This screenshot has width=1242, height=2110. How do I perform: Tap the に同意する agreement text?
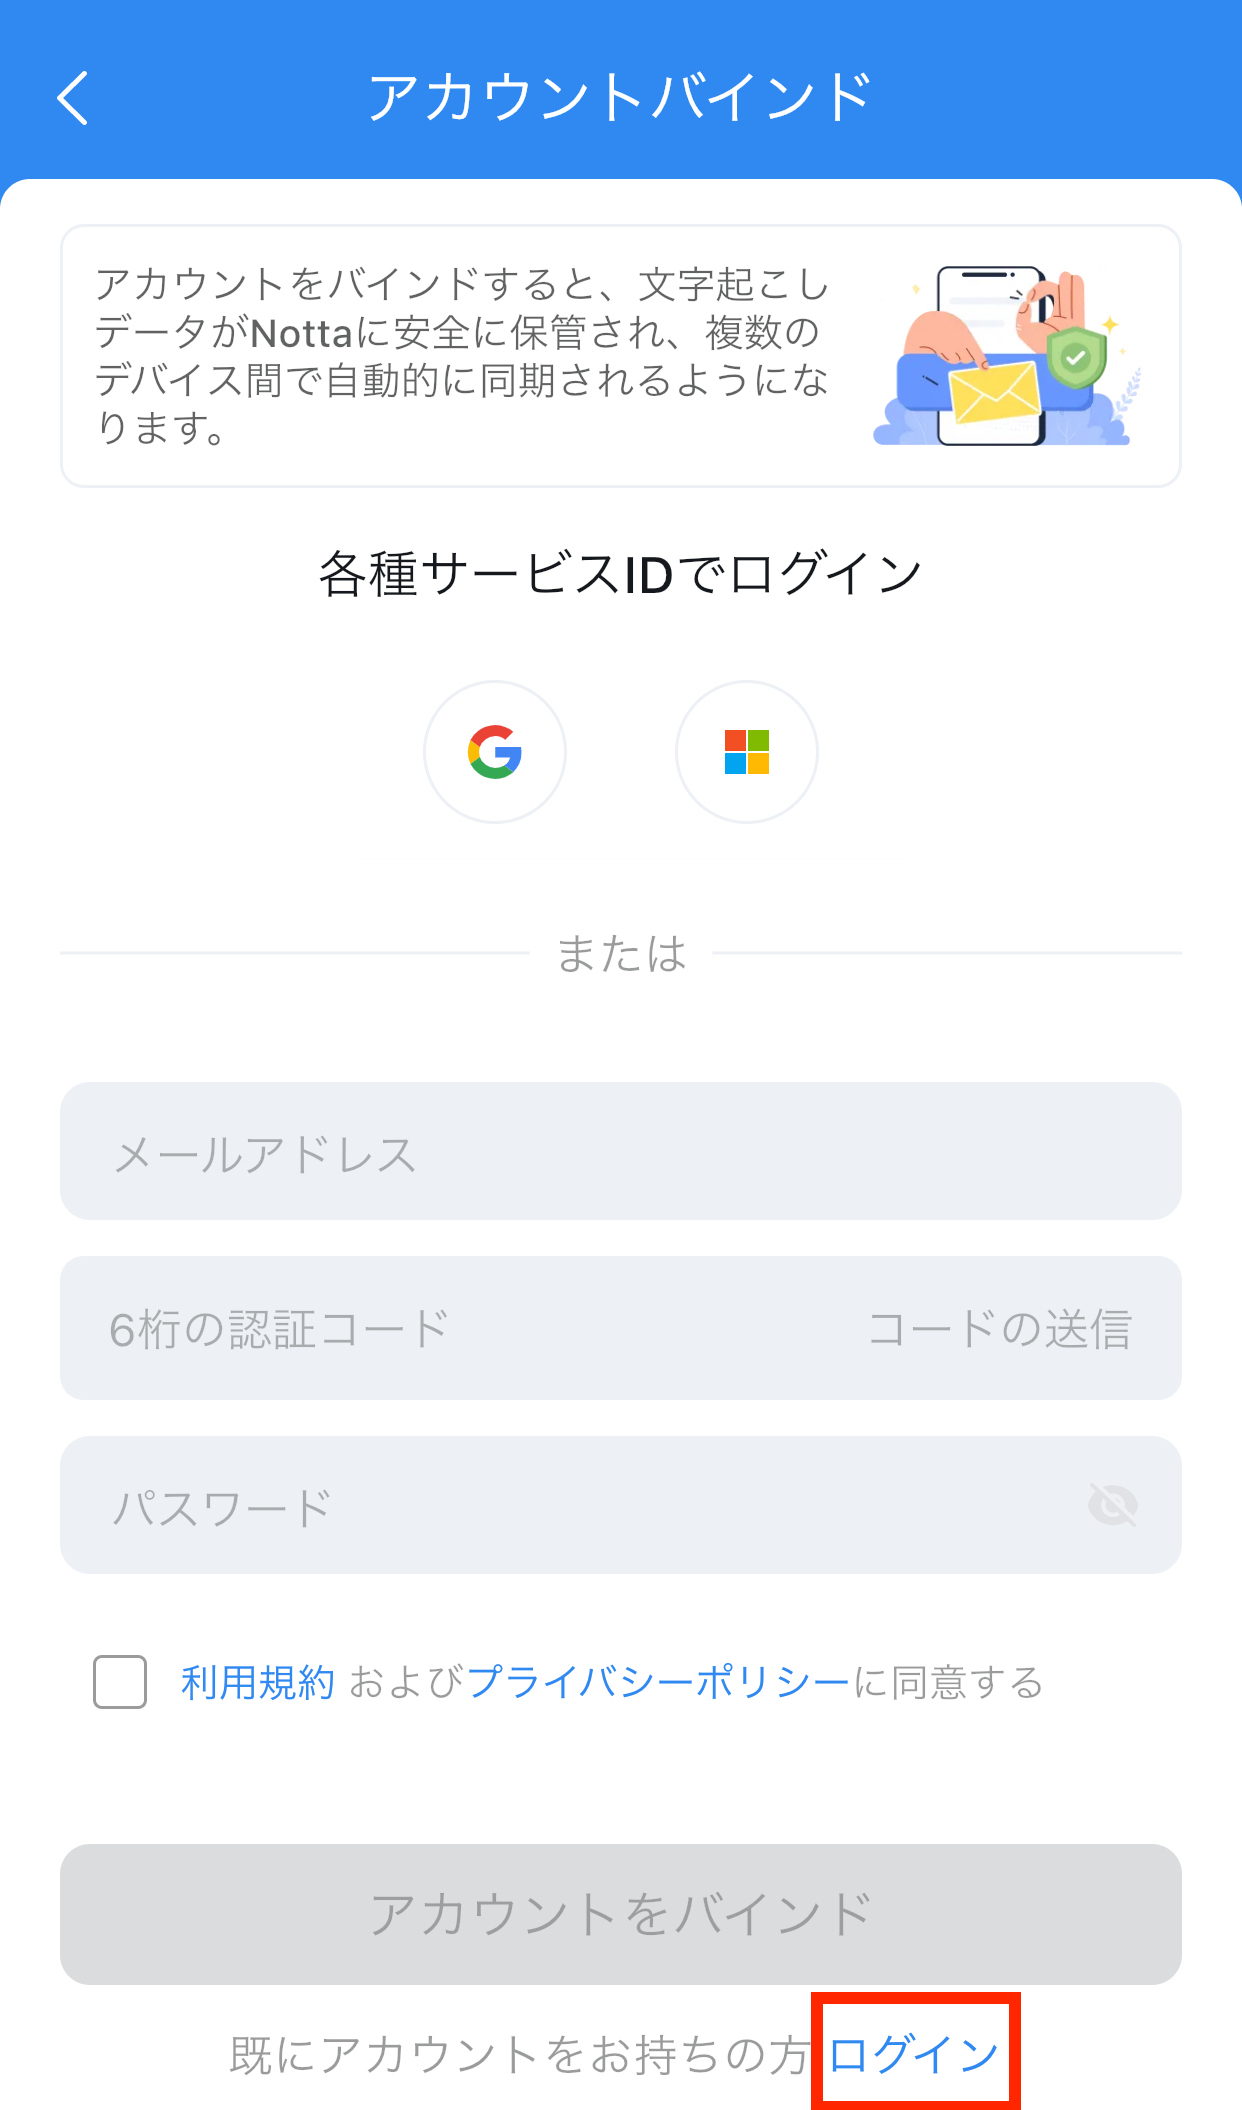(948, 1683)
